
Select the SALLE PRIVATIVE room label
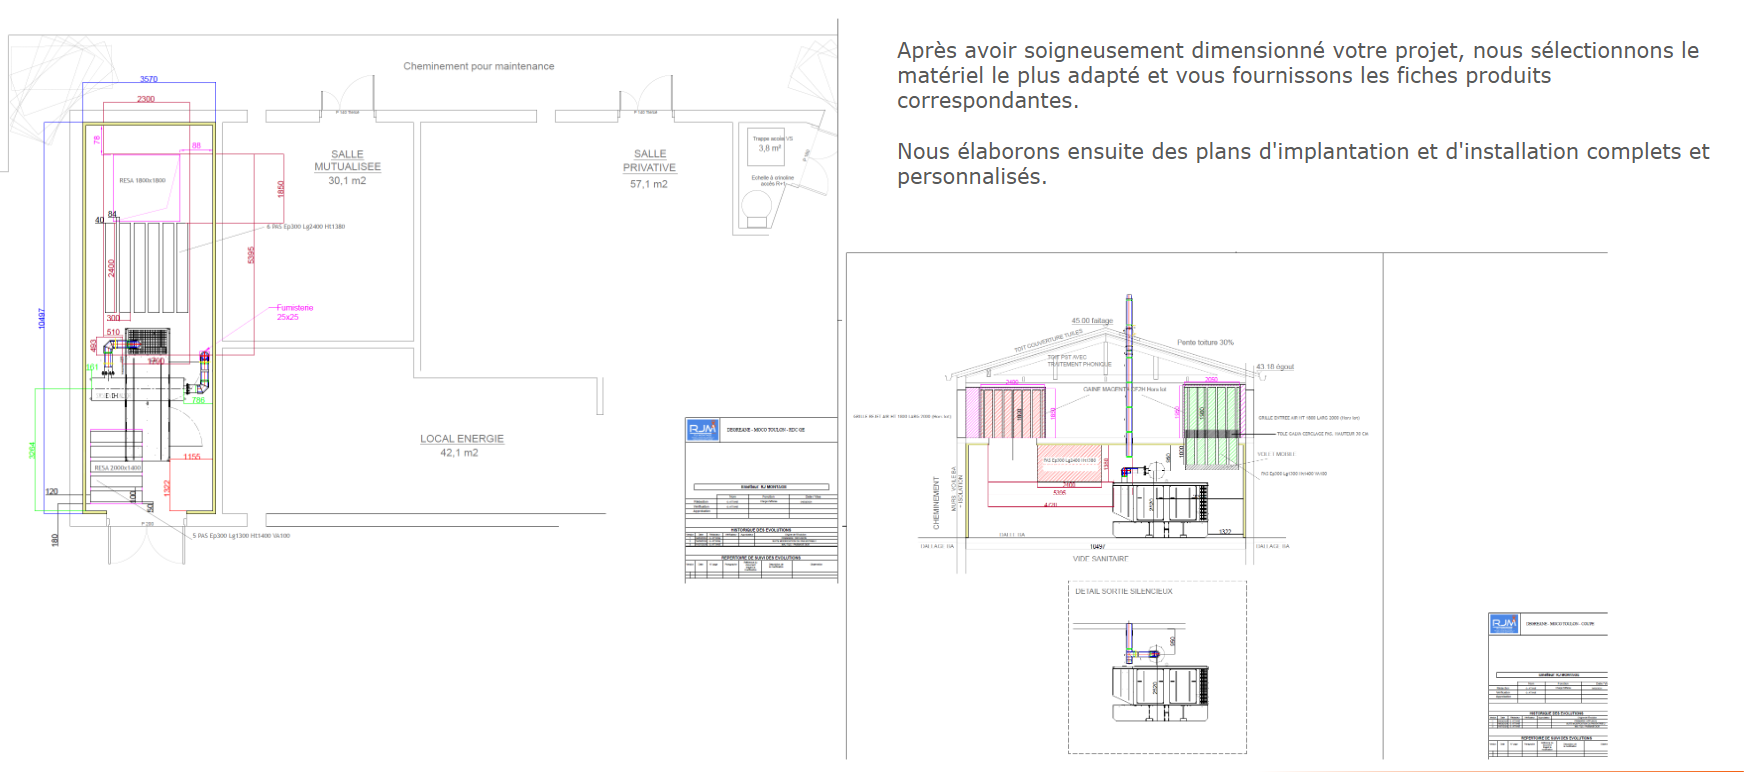(x=649, y=161)
